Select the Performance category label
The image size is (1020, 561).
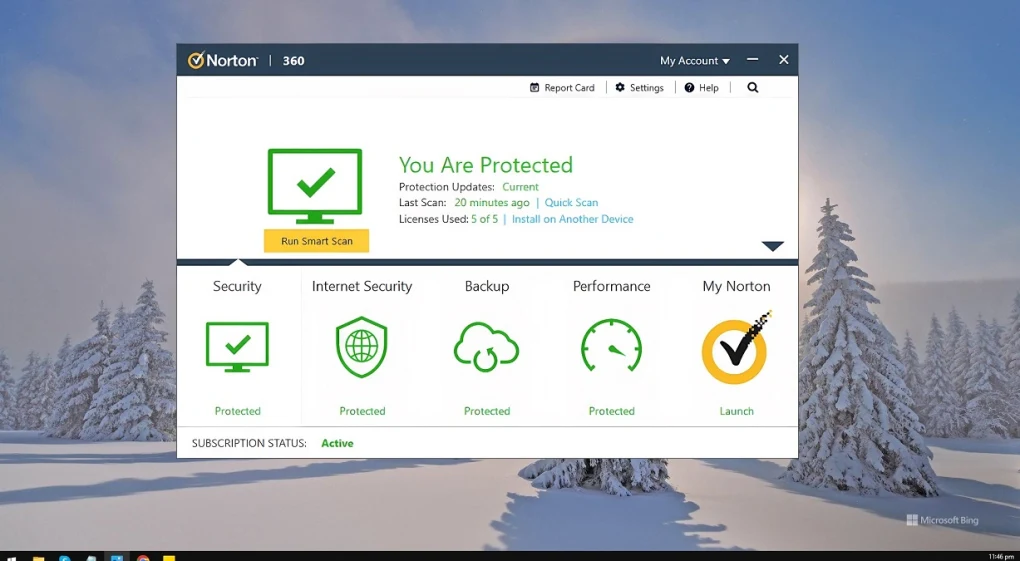click(611, 286)
